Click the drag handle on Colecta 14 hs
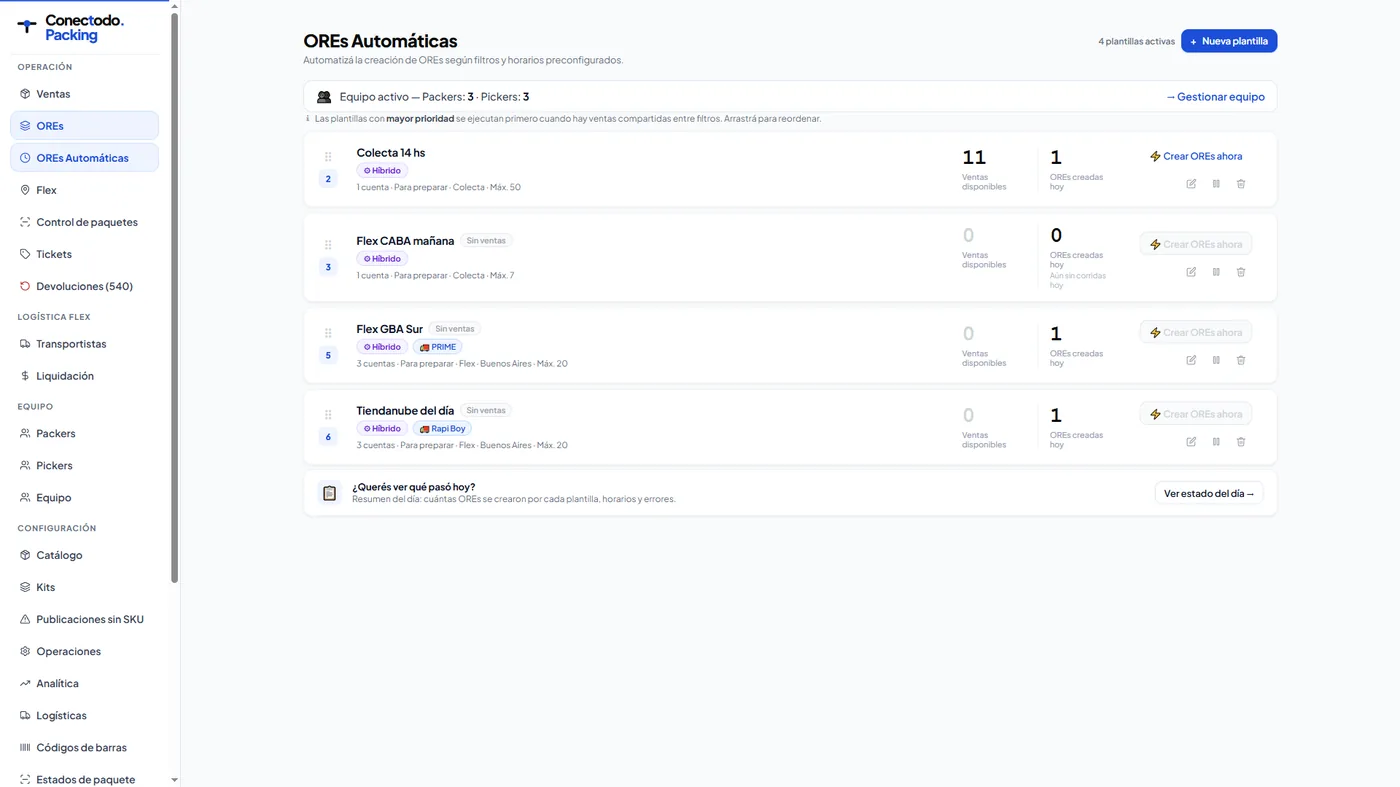Viewport: 1400px width, 787px height. tap(328, 157)
